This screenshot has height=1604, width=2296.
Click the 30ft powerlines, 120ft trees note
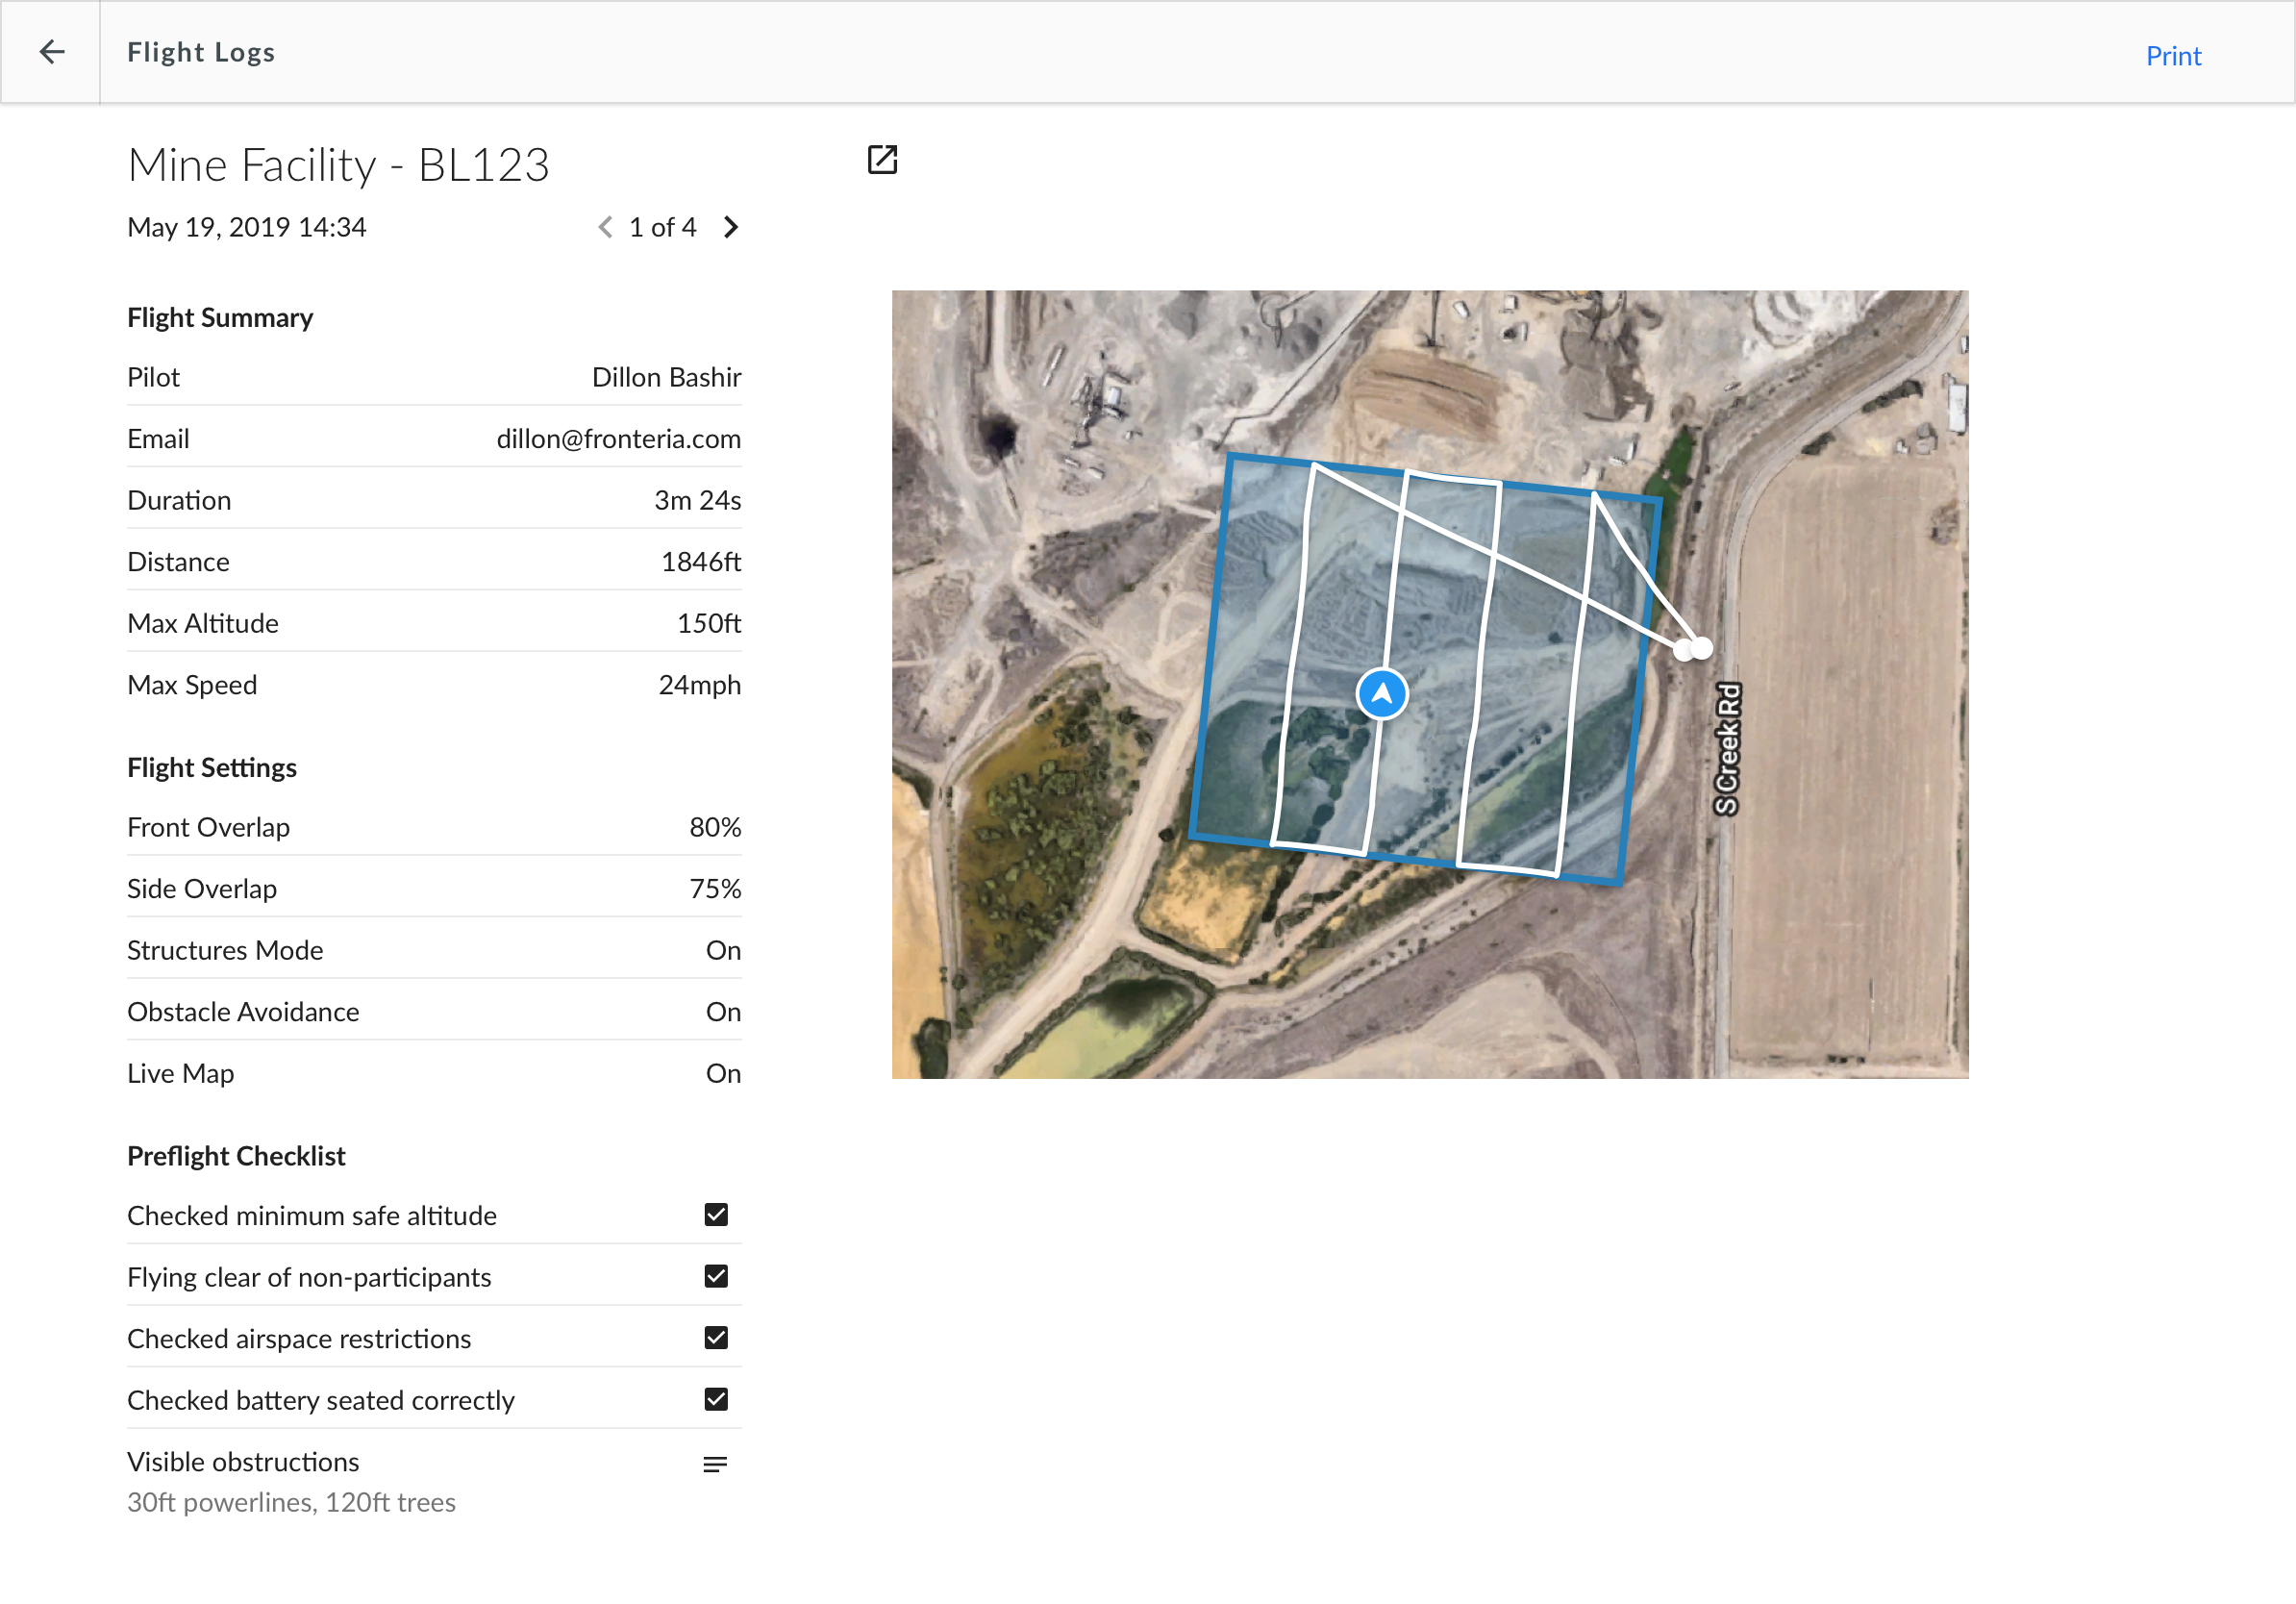pos(291,1502)
